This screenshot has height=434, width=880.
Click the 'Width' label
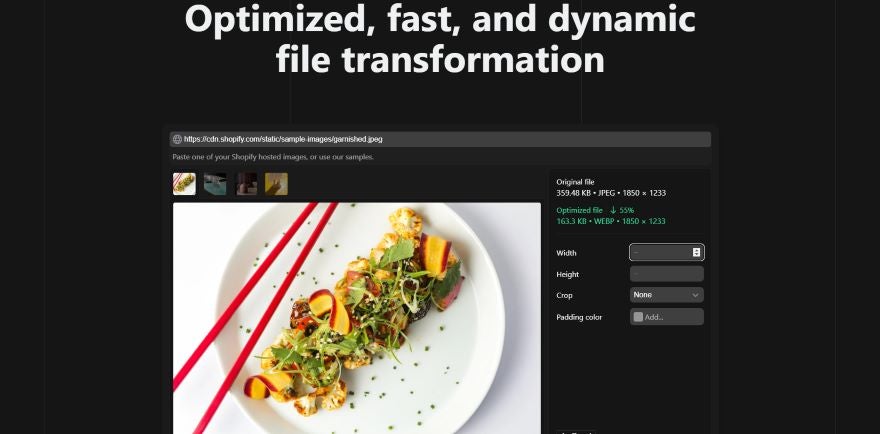[566, 253]
